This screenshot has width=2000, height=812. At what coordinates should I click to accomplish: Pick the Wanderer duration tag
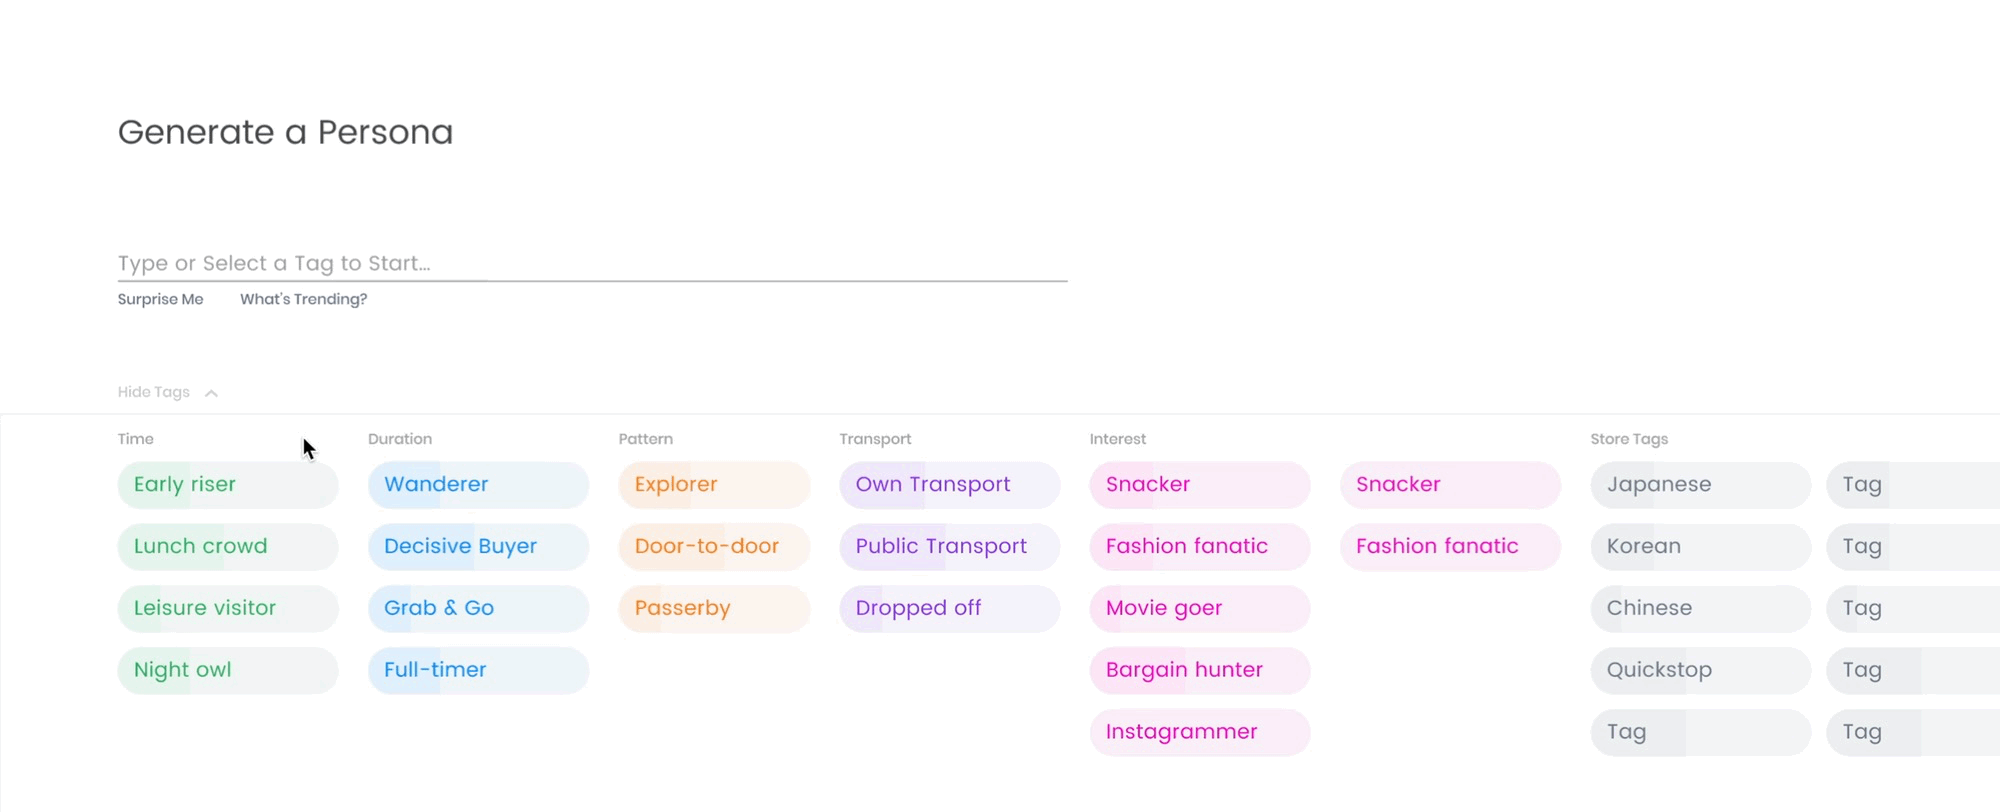478,485
